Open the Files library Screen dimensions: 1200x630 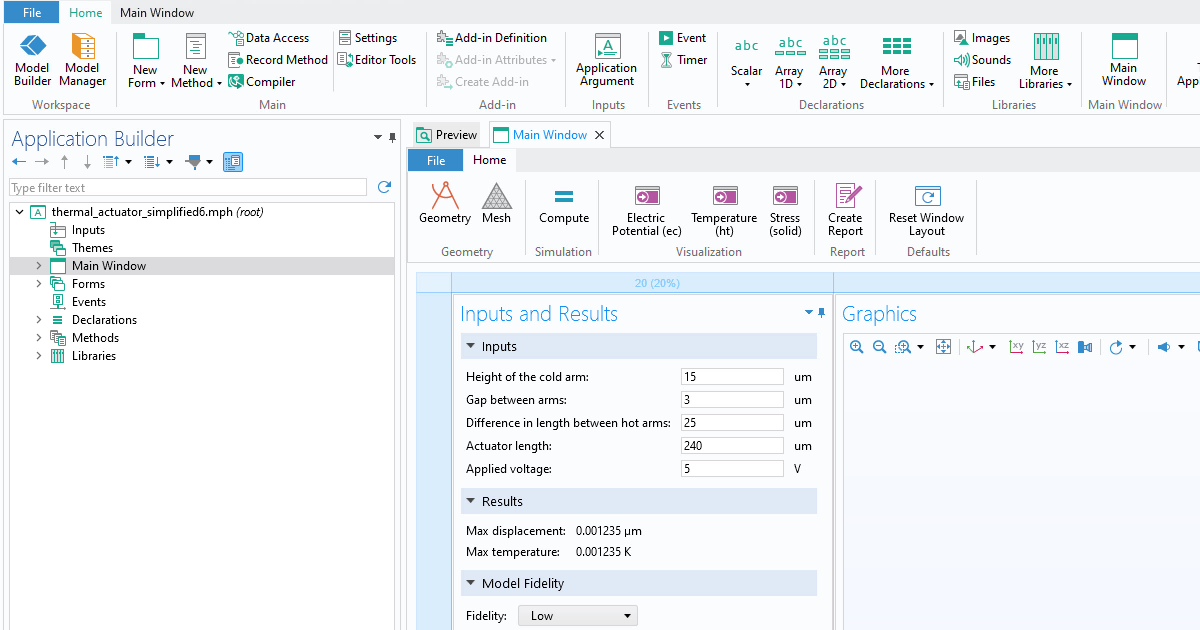[974, 82]
